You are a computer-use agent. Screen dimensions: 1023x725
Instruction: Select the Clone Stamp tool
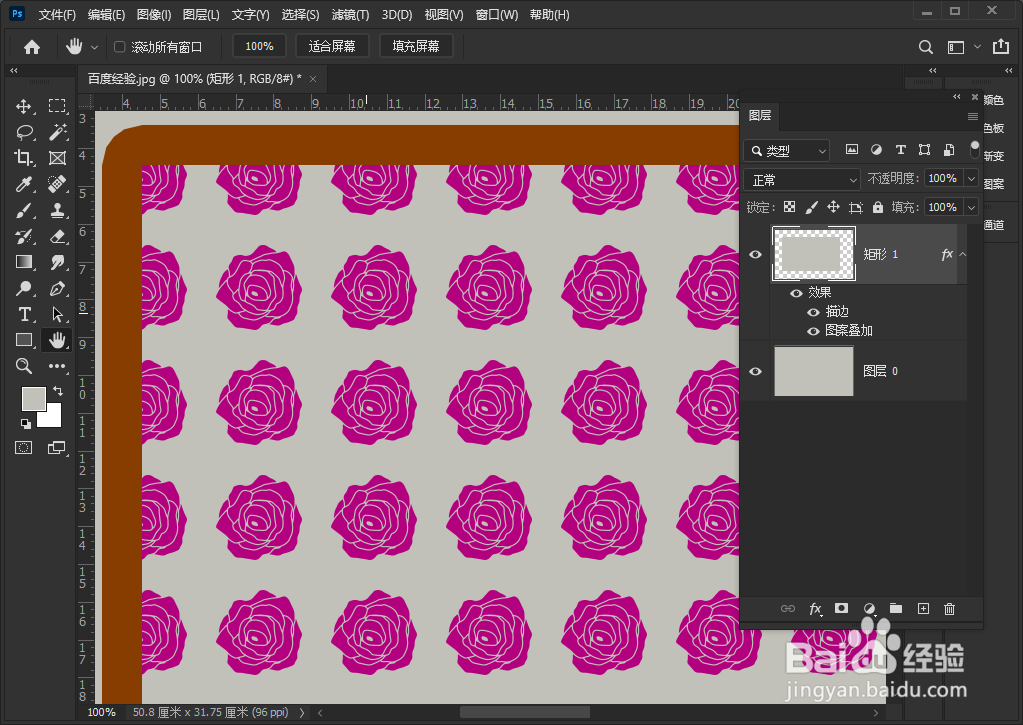[57, 210]
